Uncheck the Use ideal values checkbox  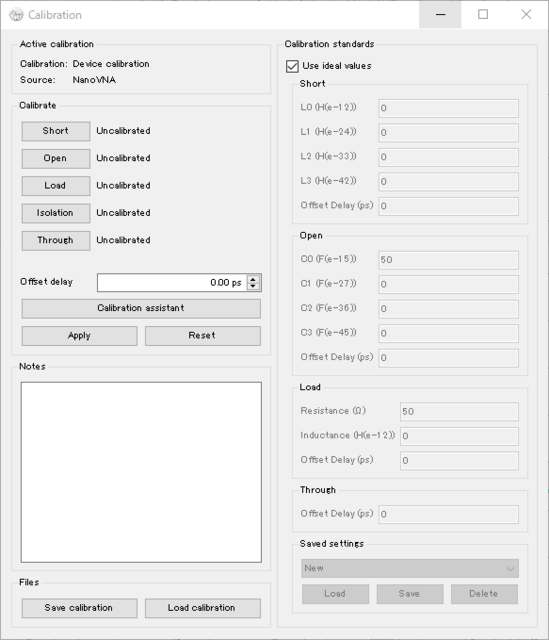tap(292, 66)
